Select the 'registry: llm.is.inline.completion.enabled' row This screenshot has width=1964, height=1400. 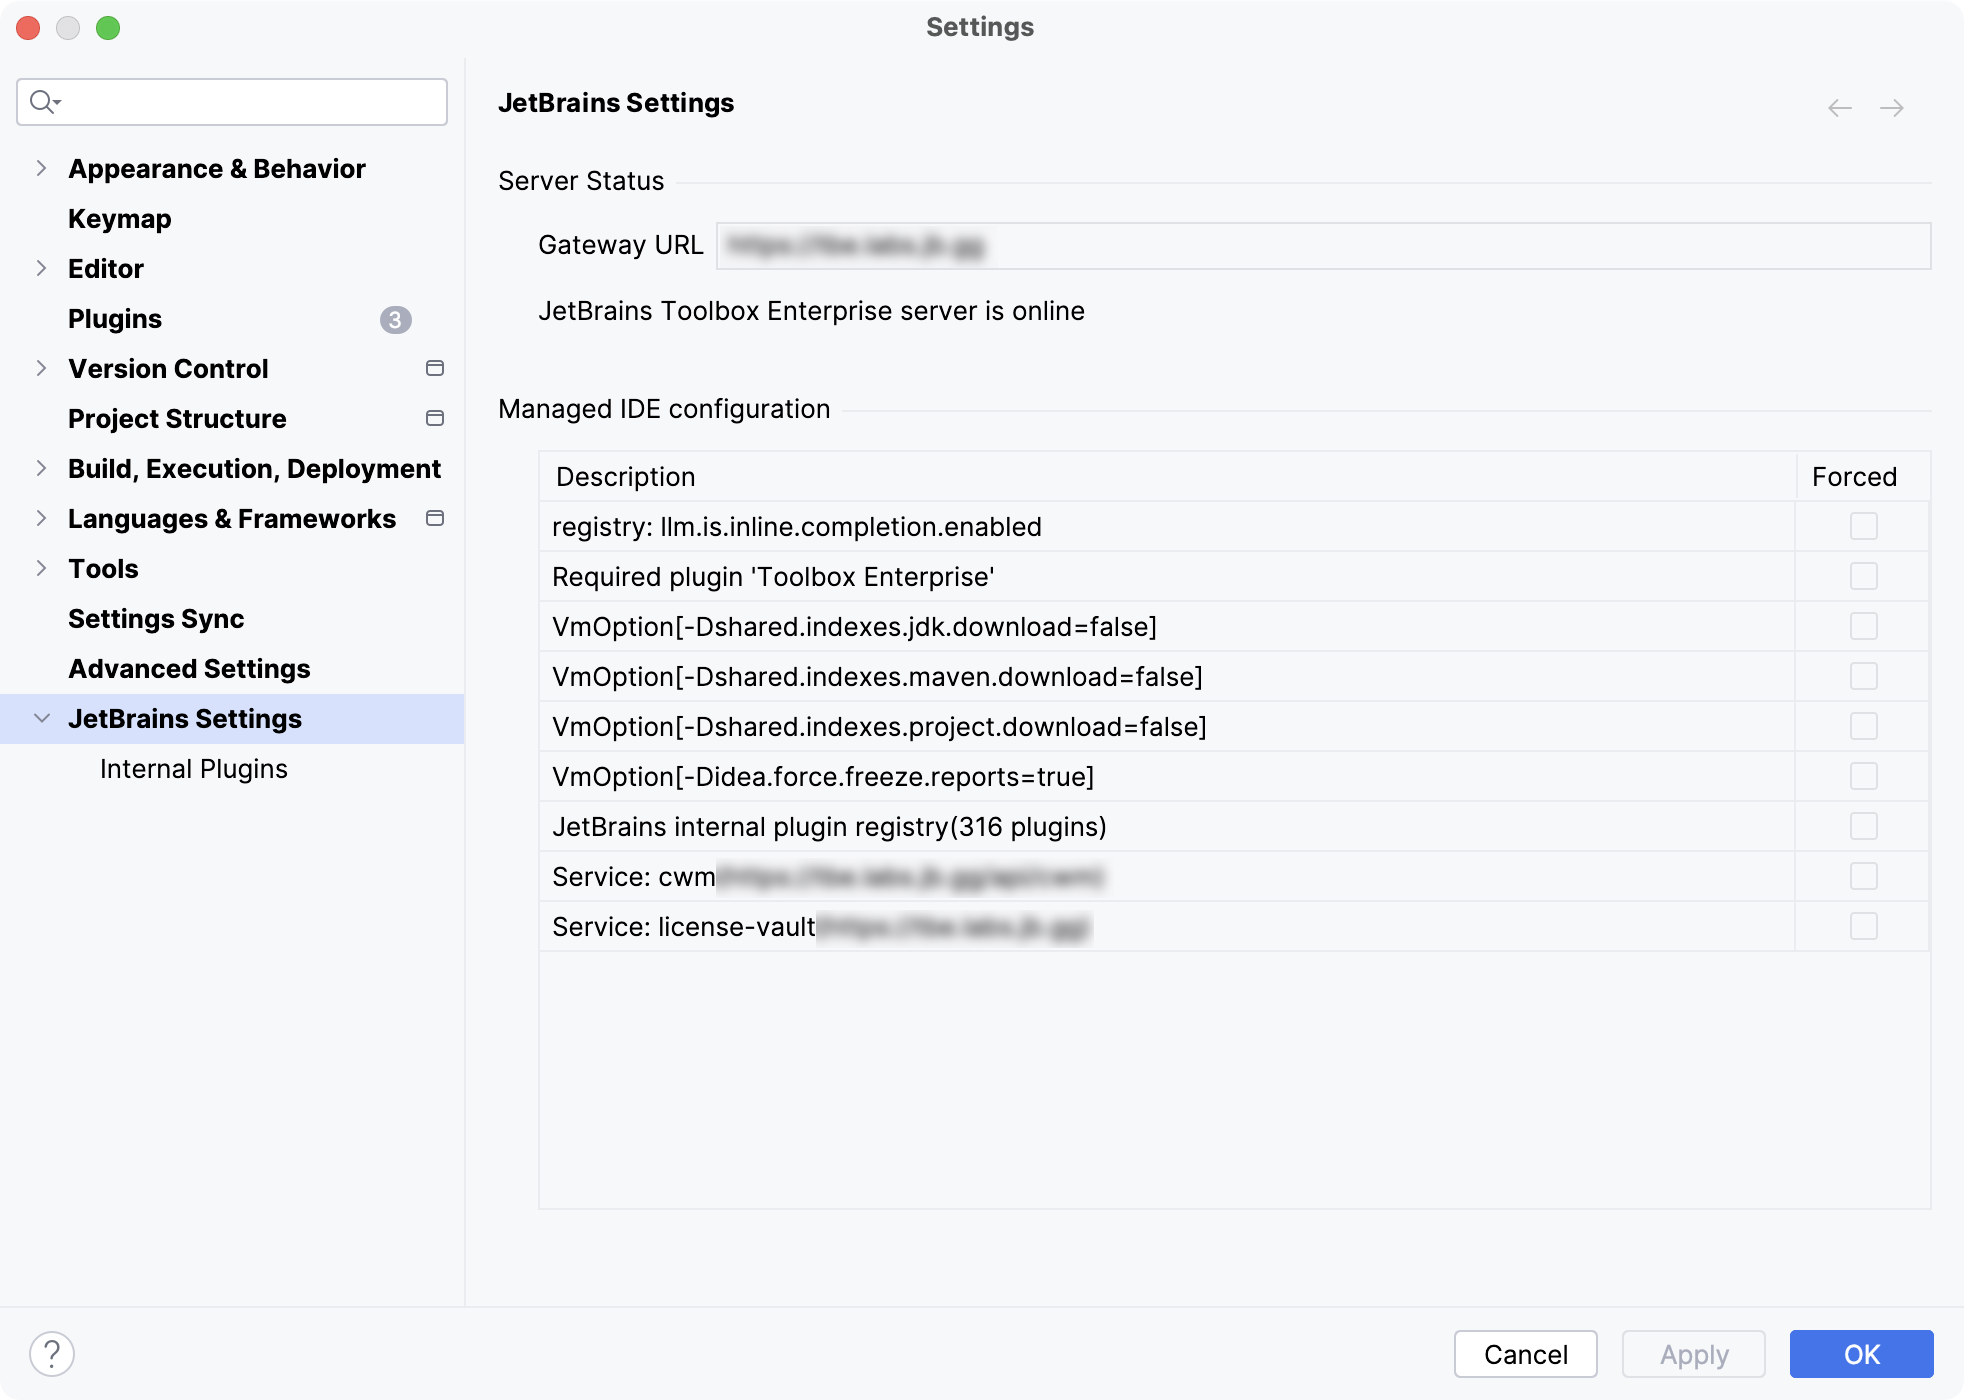pyautogui.click(x=1234, y=526)
